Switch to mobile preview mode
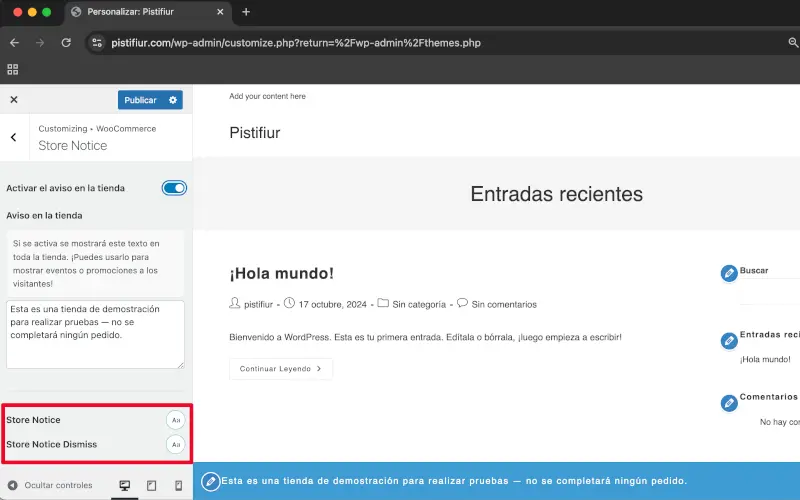Image resolution: width=800 pixels, height=500 pixels. (179, 485)
